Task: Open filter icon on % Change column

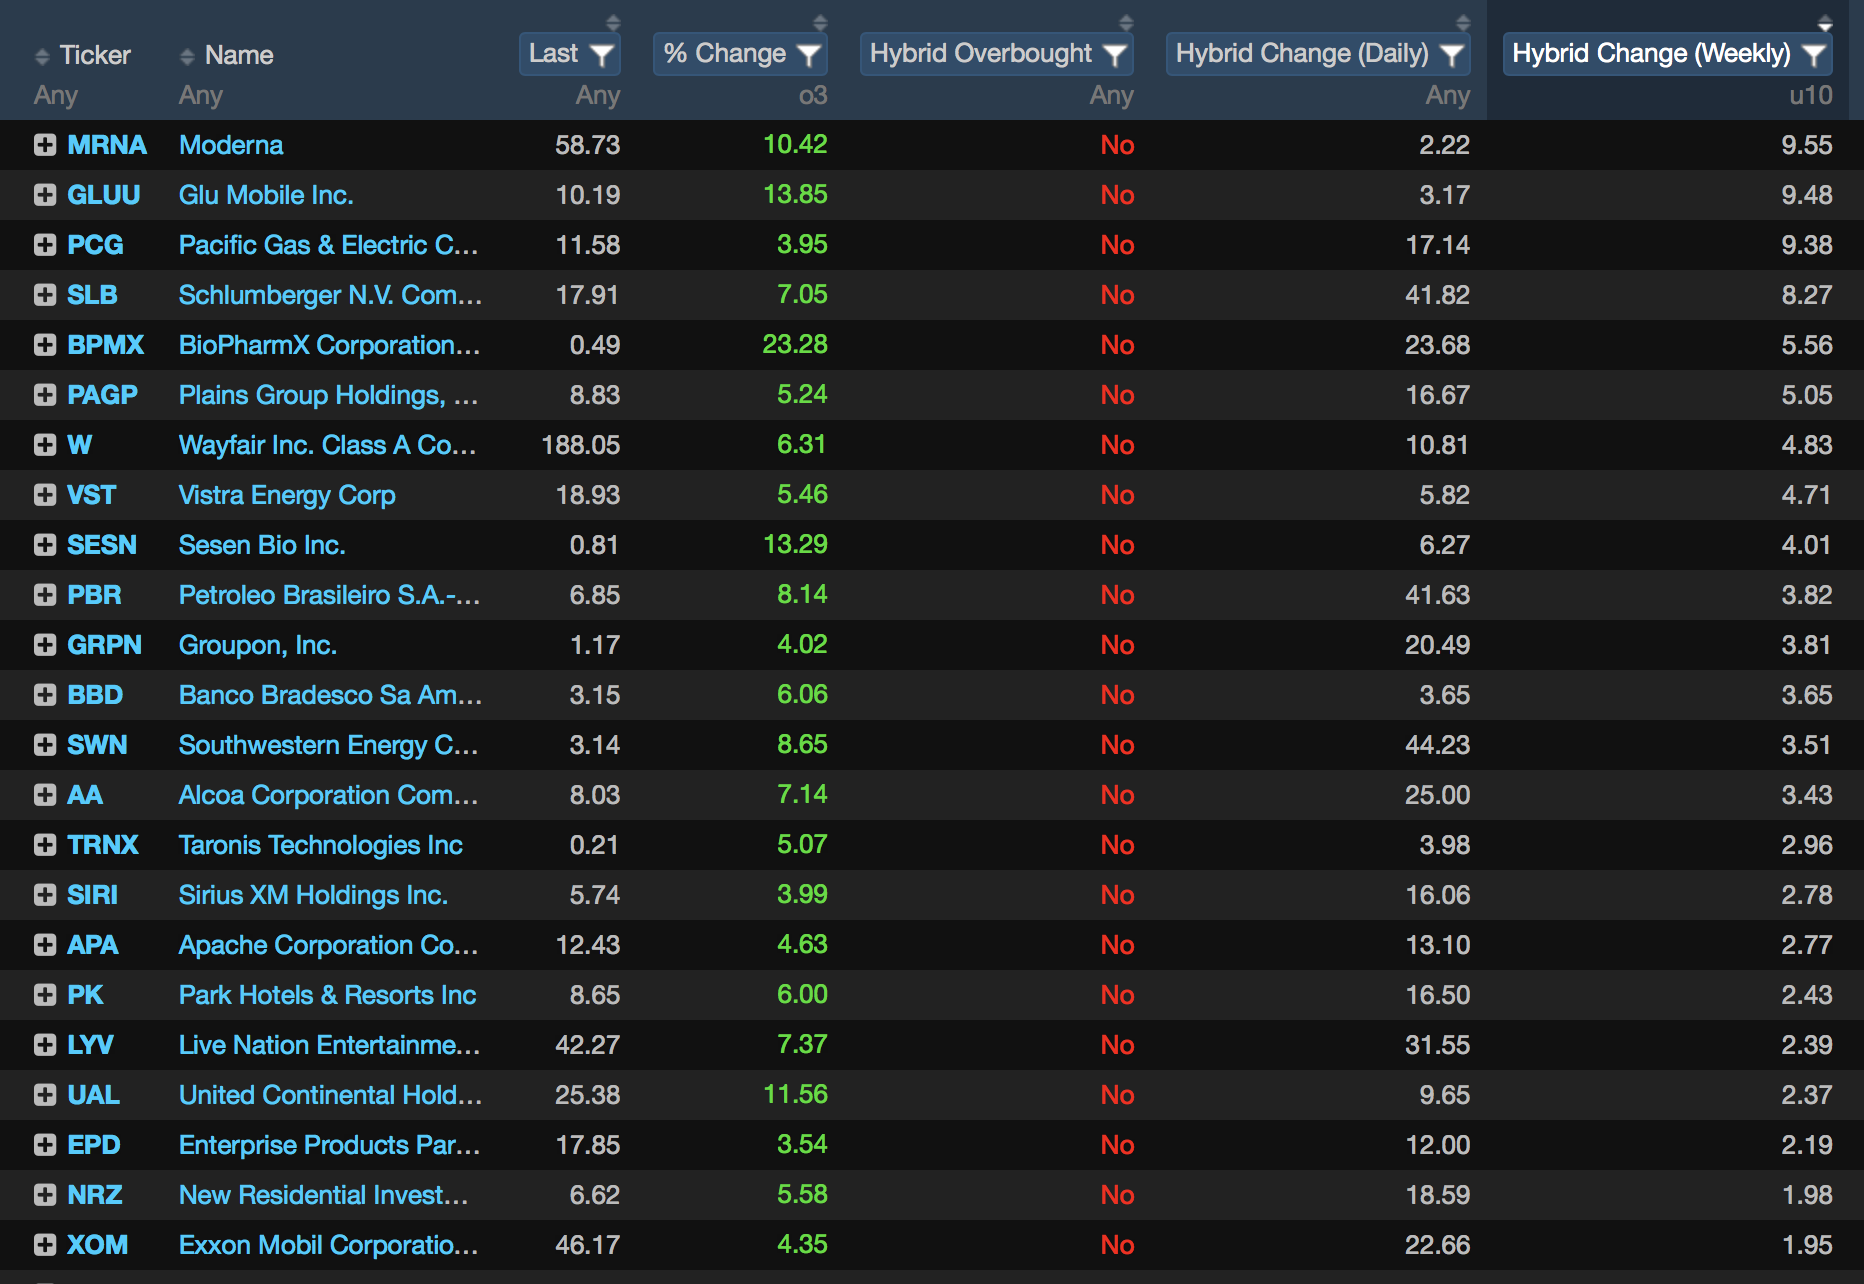Action: (808, 54)
